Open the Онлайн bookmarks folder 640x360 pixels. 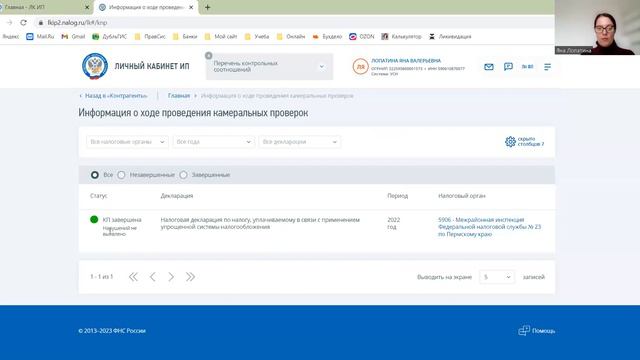[291, 36]
